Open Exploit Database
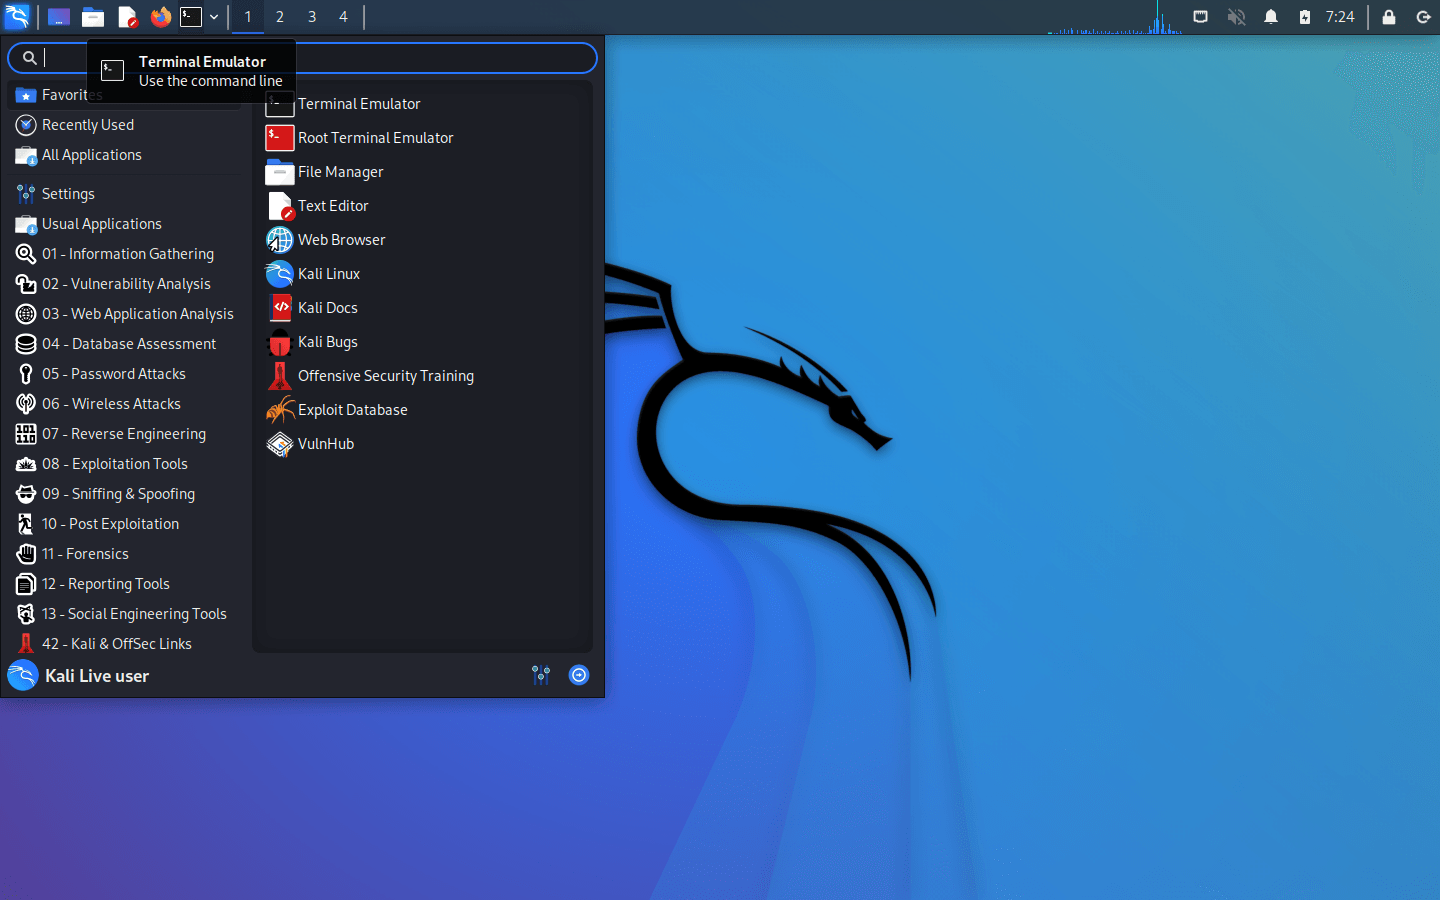Viewport: 1440px width, 900px height. click(423, 410)
